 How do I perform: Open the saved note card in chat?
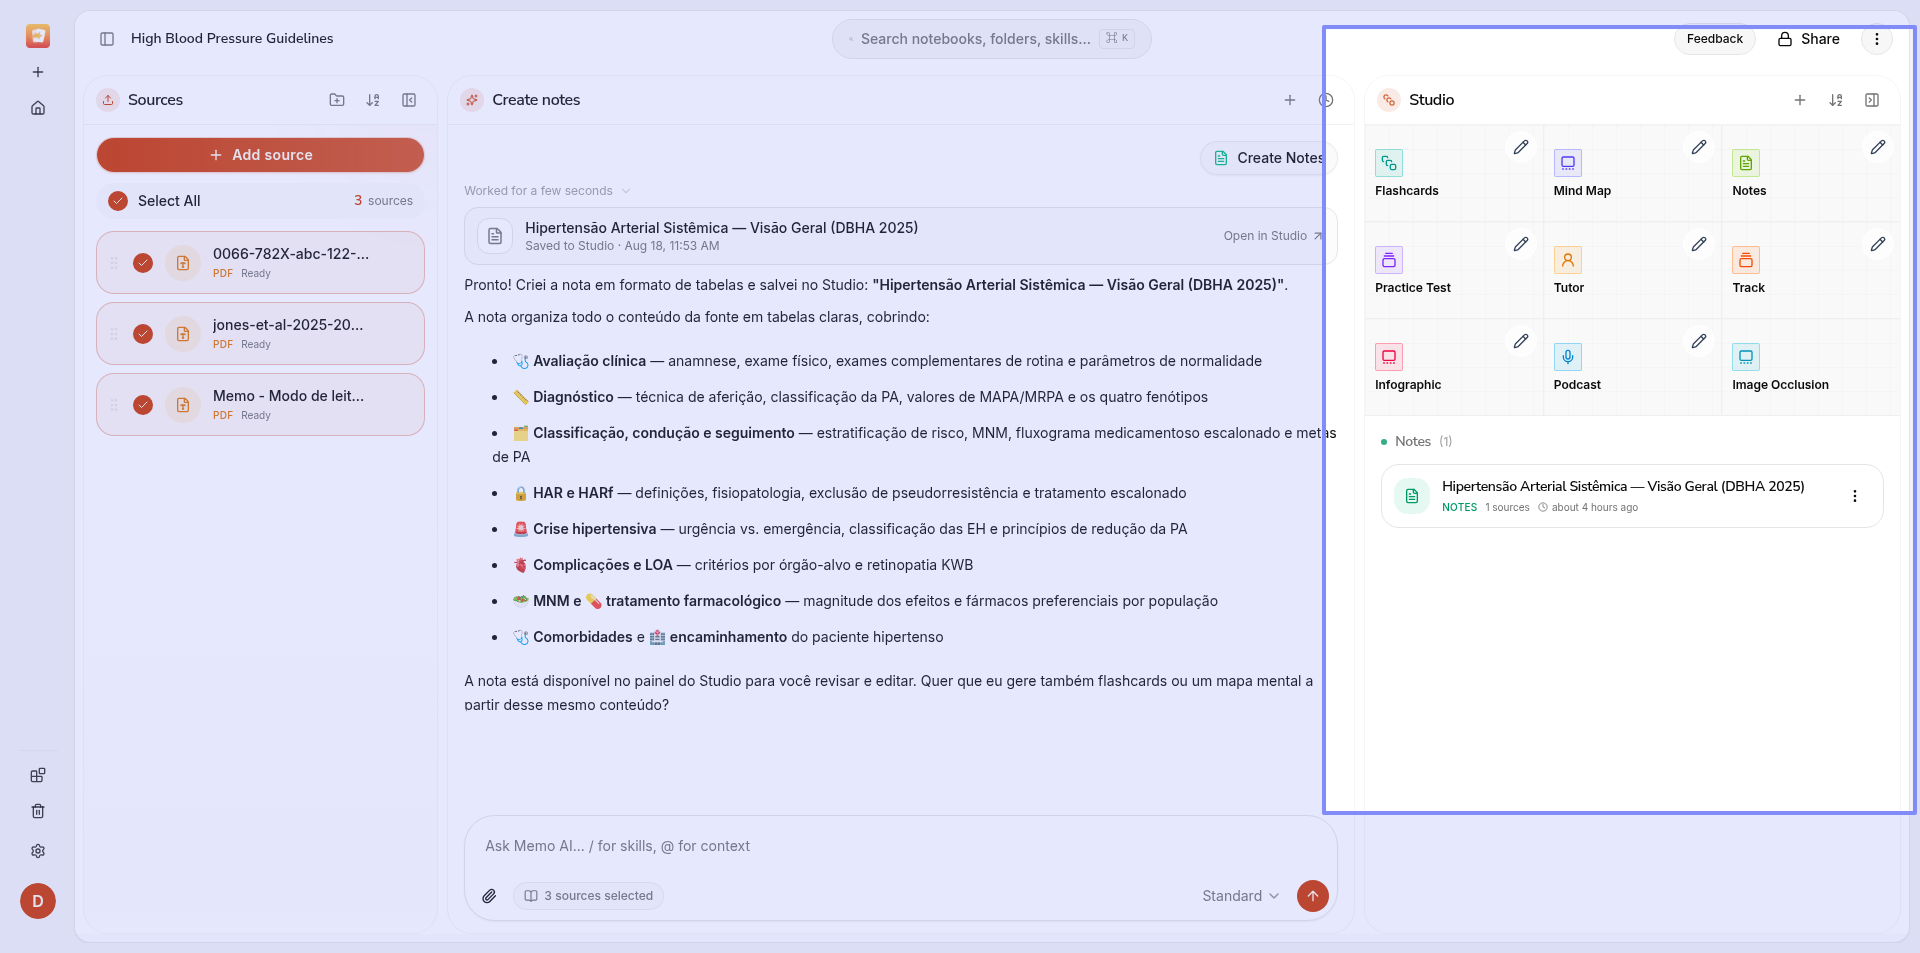point(900,236)
